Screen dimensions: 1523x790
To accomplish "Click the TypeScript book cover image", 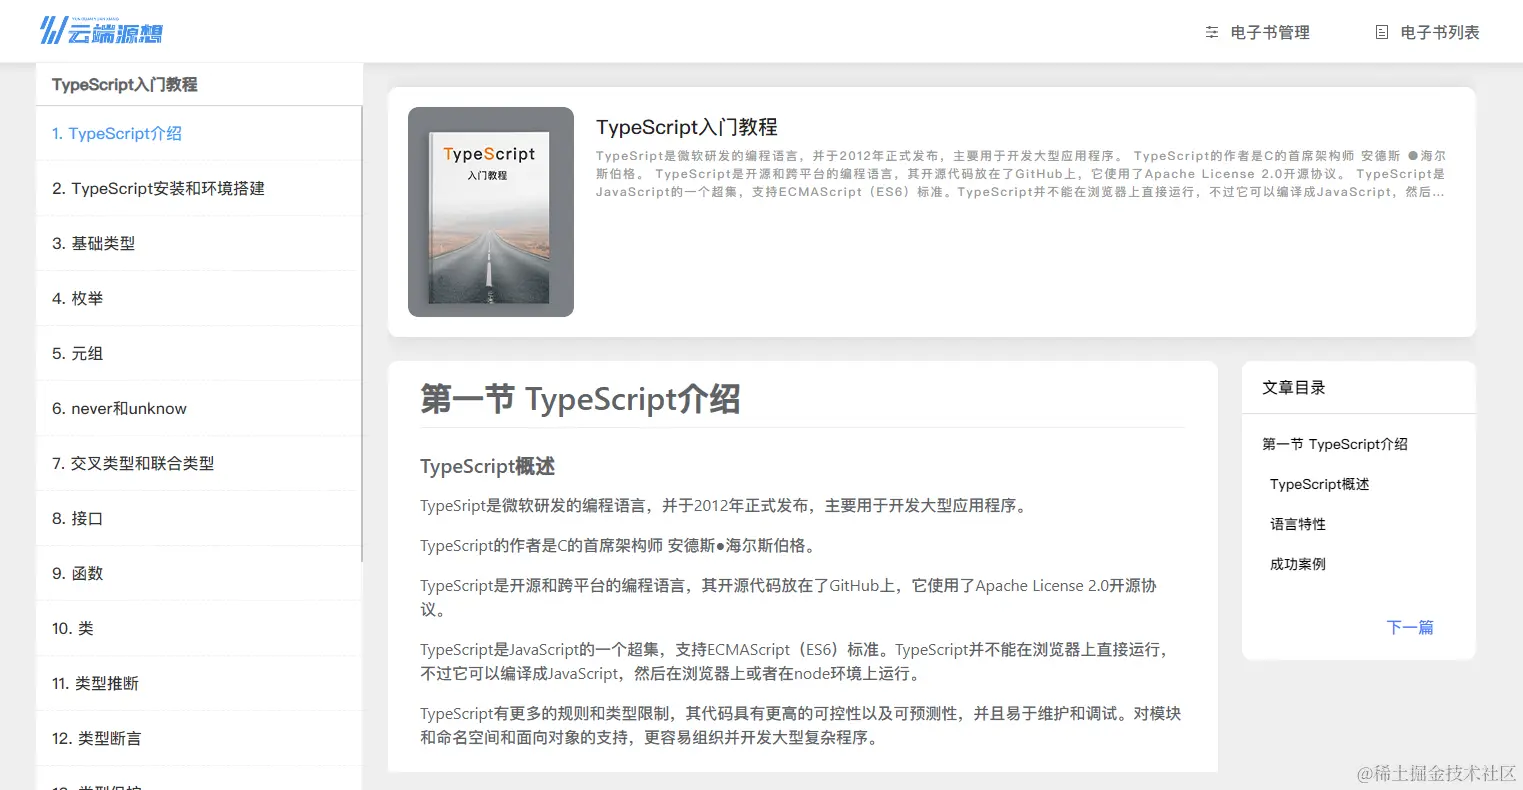I will tap(491, 212).
